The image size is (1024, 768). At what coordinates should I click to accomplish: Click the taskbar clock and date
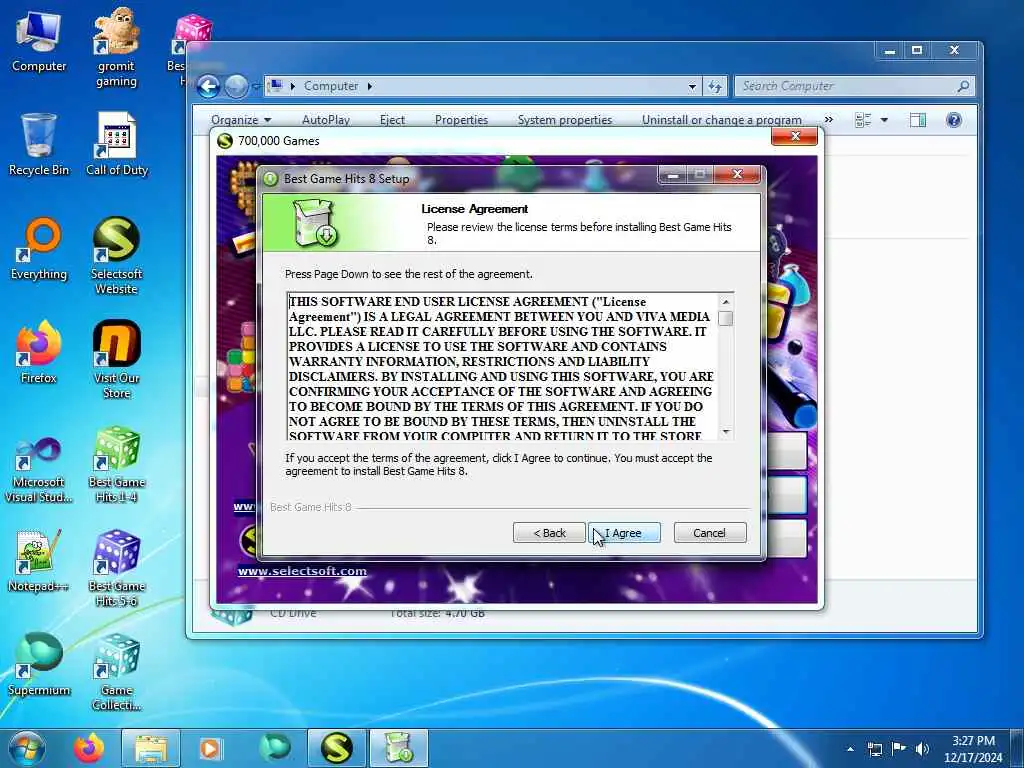pos(973,749)
